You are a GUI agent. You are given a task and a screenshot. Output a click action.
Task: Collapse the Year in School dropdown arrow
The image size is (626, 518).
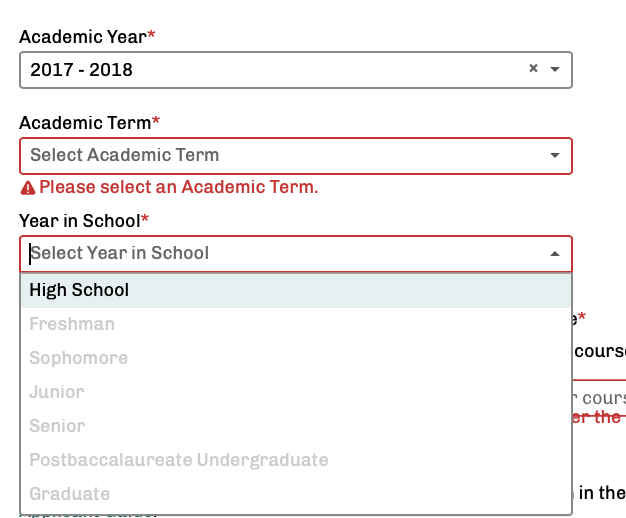555,254
